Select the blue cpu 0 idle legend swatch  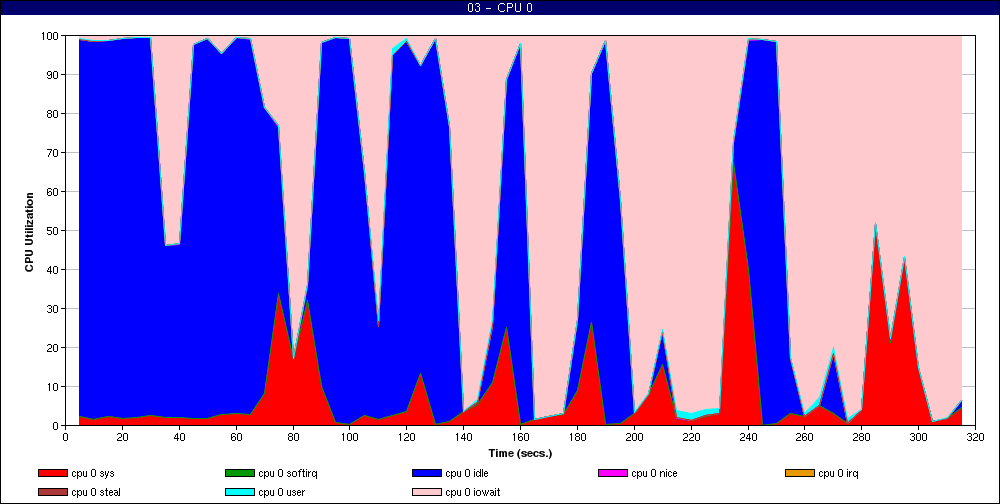[x=428, y=472]
